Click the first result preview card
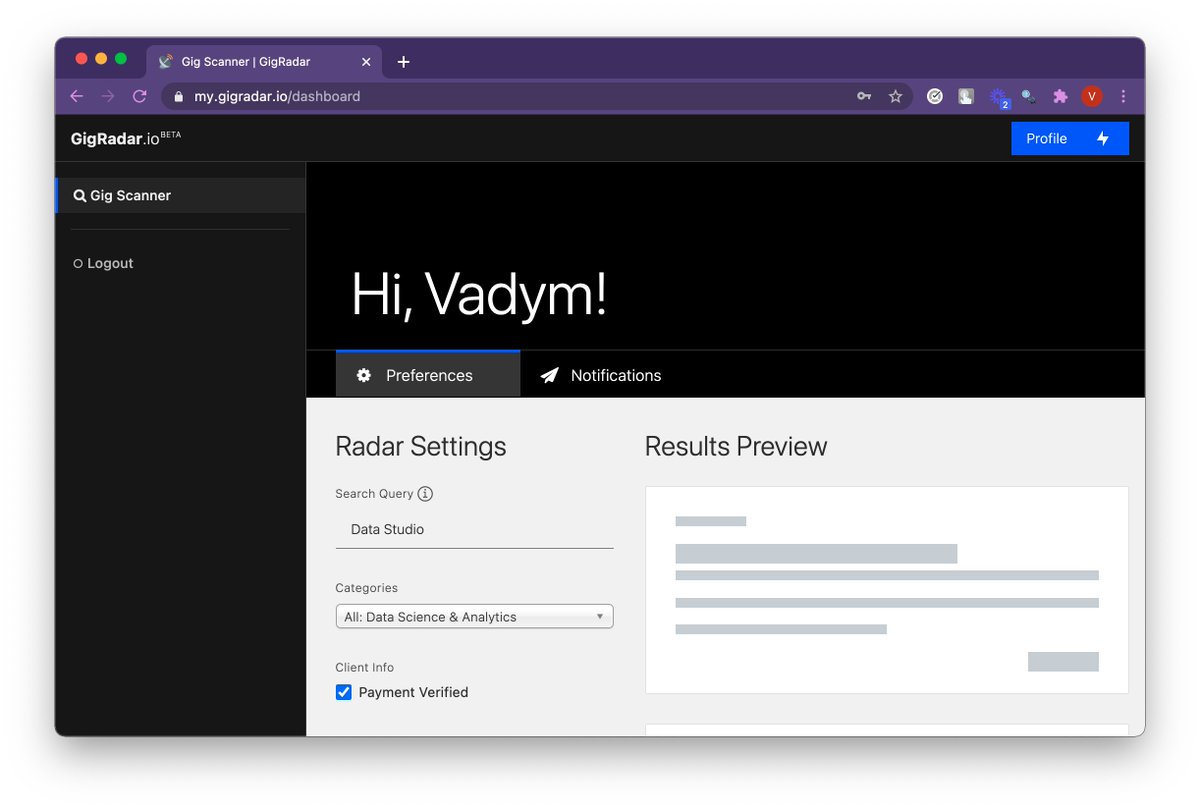This screenshot has width=1200, height=809. pyautogui.click(x=887, y=590)
